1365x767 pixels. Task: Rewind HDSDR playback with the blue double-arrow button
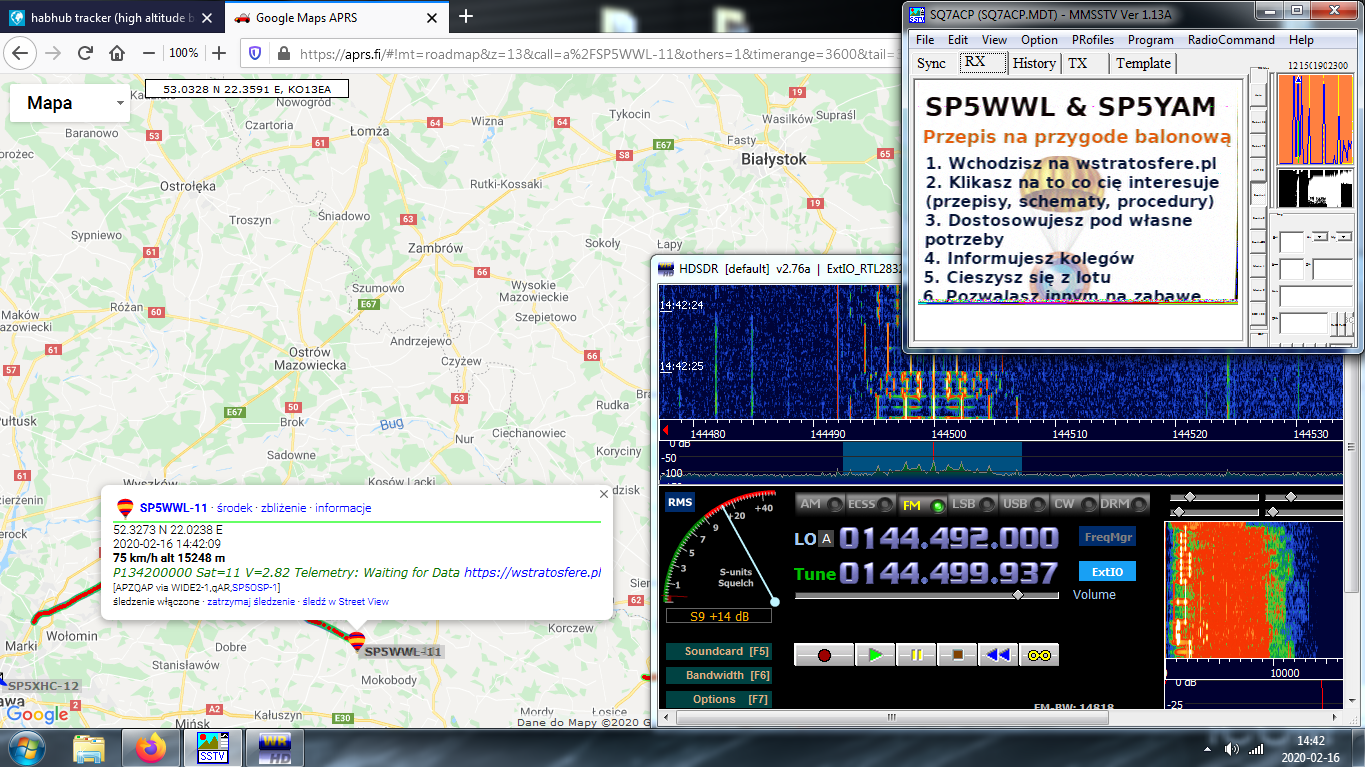(997, 655)
